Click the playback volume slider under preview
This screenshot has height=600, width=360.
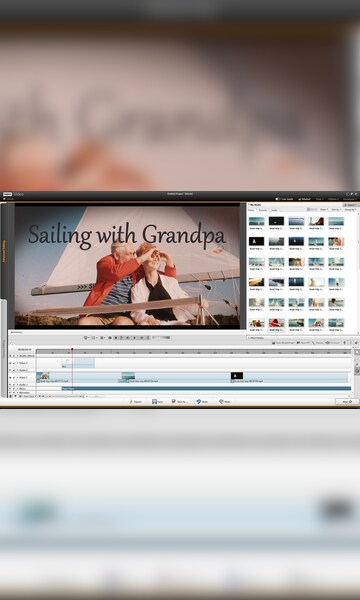coord(161,338)
